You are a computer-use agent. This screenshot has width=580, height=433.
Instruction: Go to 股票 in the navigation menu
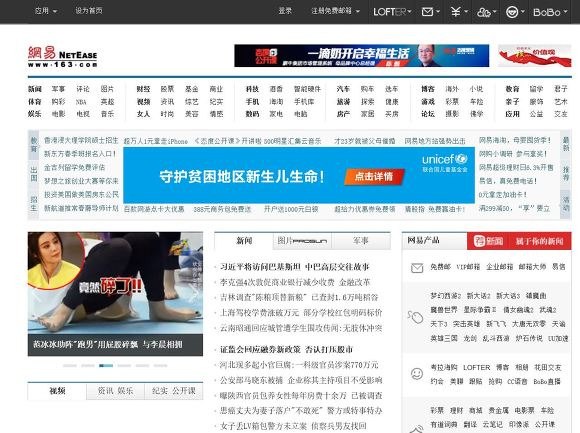(x=167, y=89)
